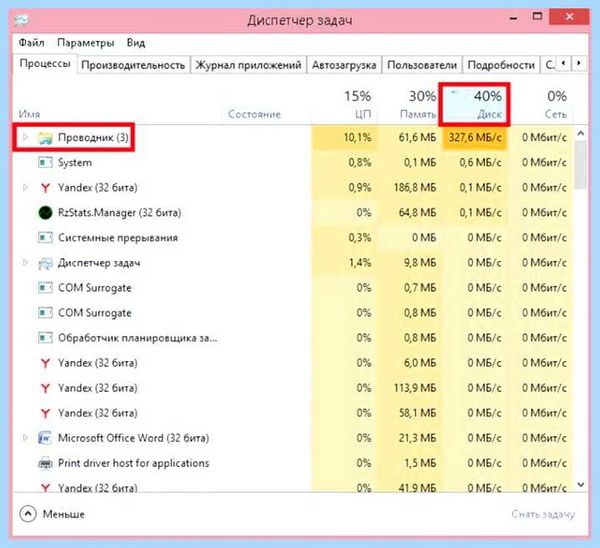Click the Проводник folder icon

(x=45, y=138)
